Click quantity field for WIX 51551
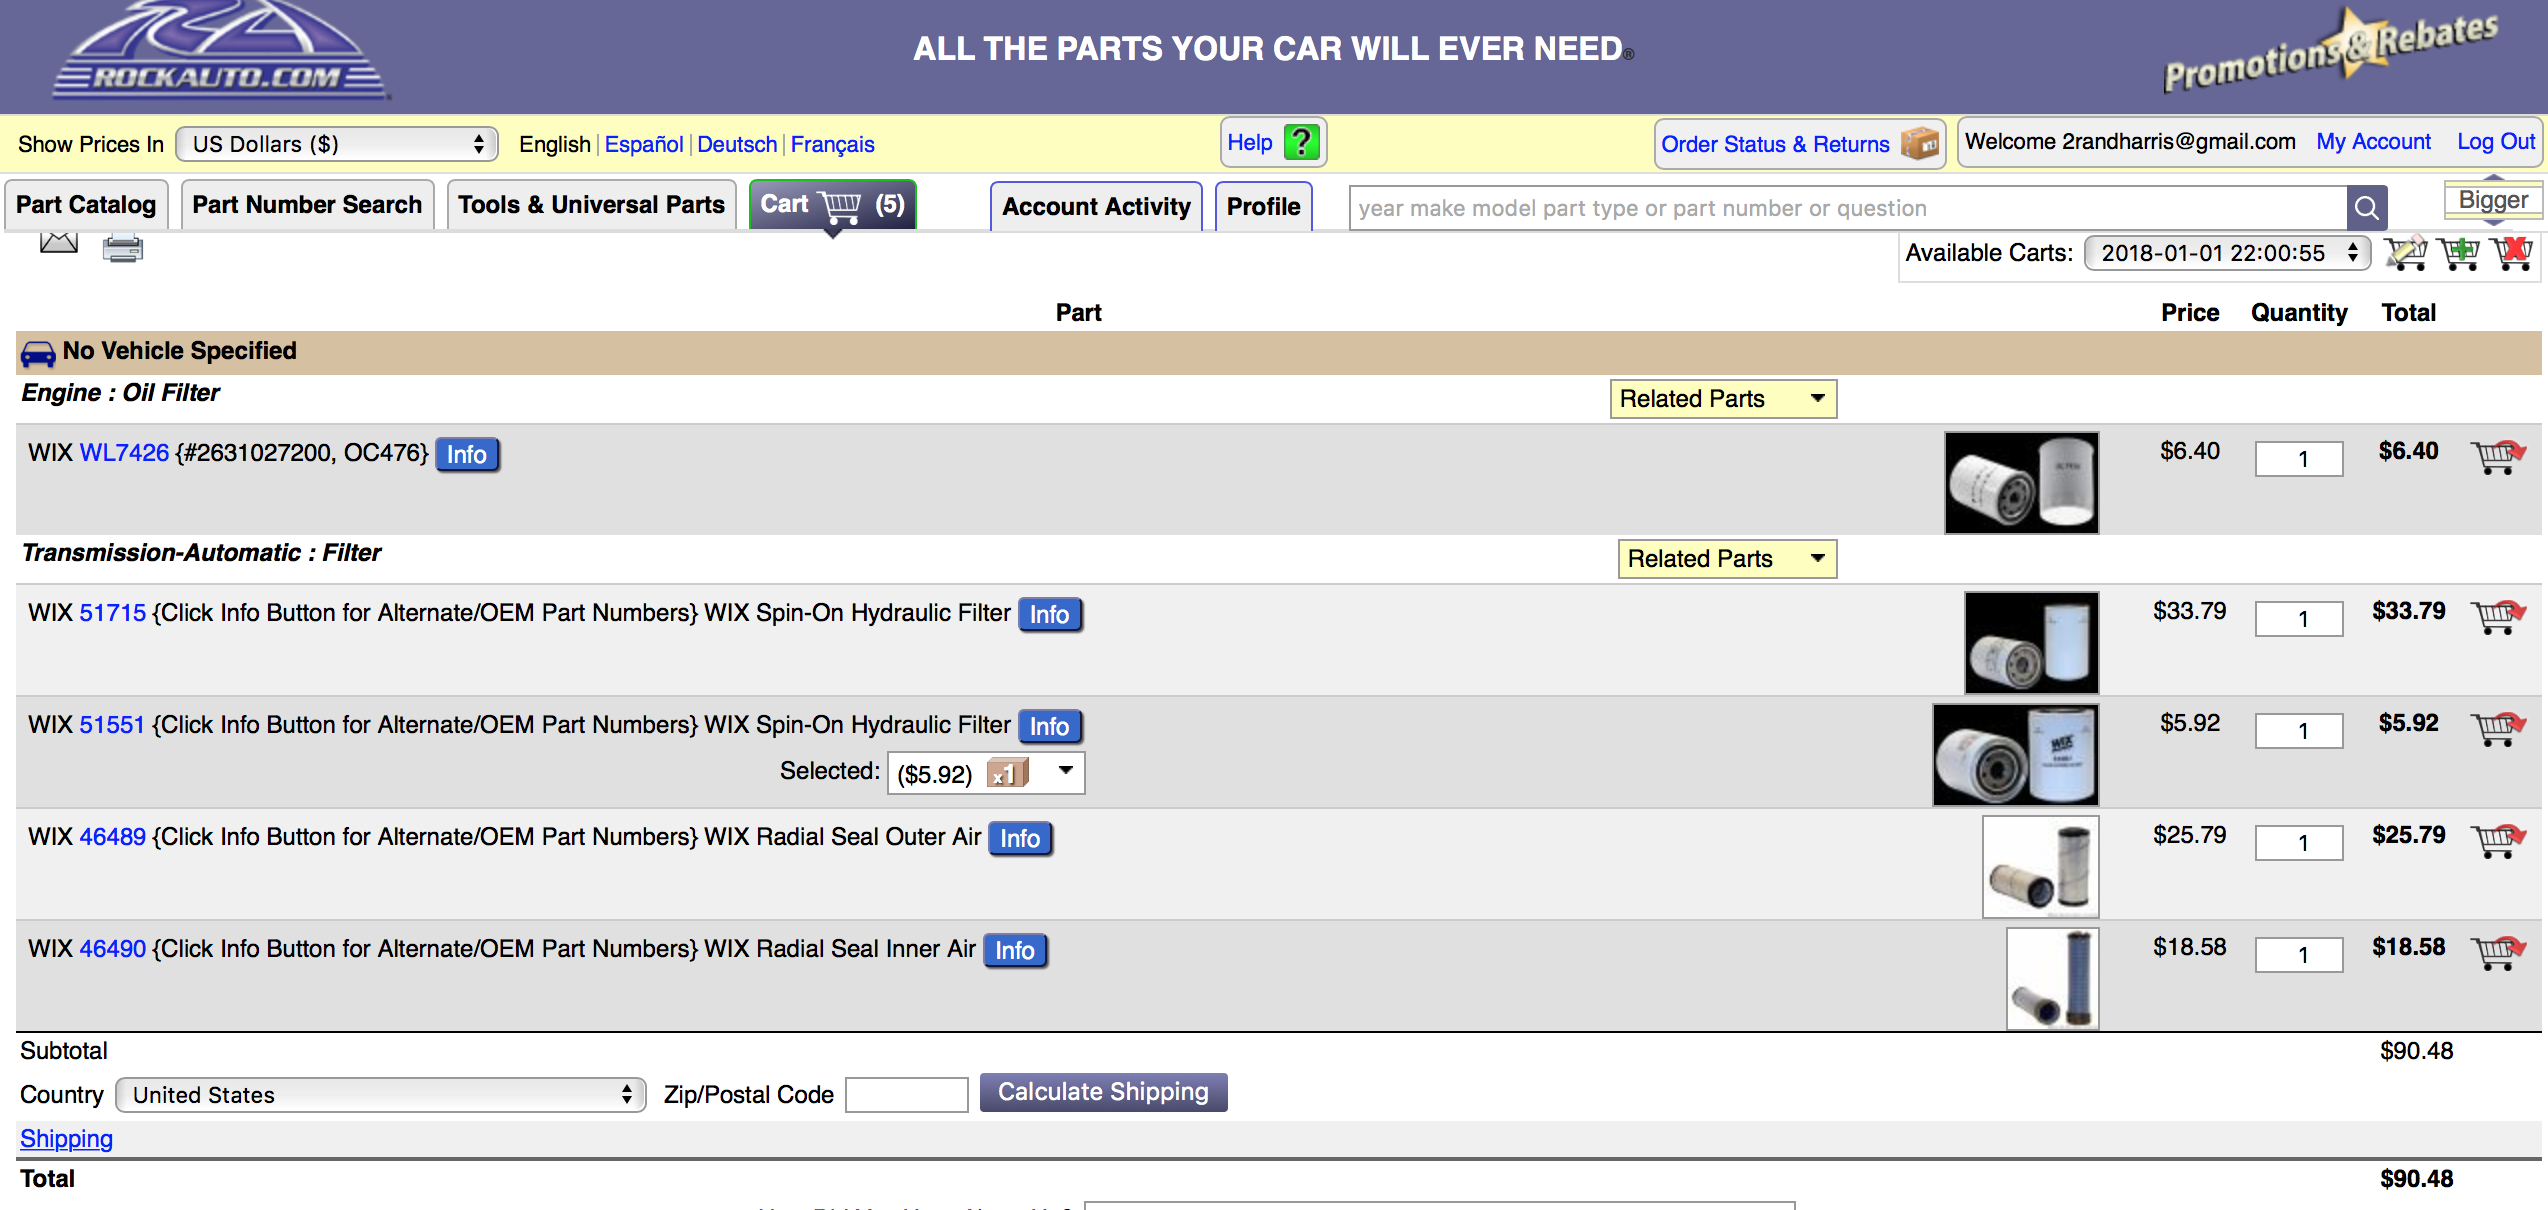Viewport: 2548px width, 1210px height. 2299,731
